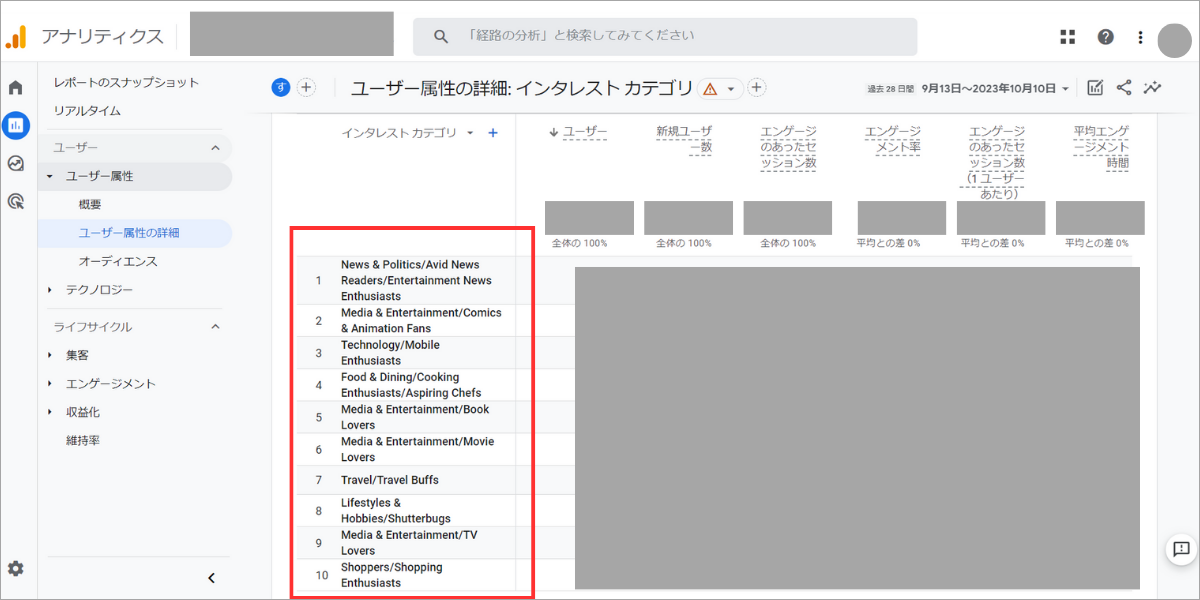Collapse the ライフサイクル section chevron
Viewport: 1200px width, 600px height.
click(x=215, y=327)
